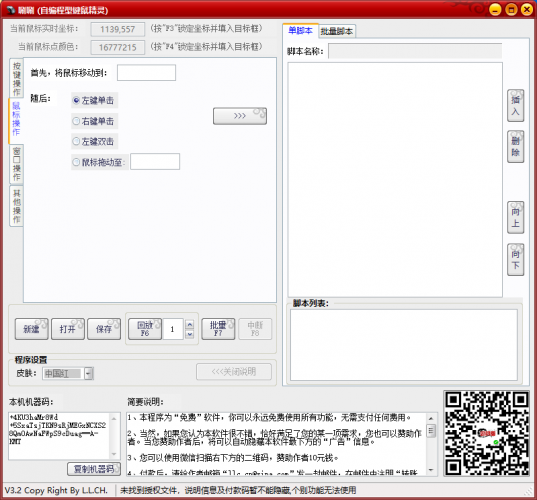Viewport: 537px width, 500px height.
Task: Click the 简要说明 scrollbar thumb
Action: (x=431, y=431)
